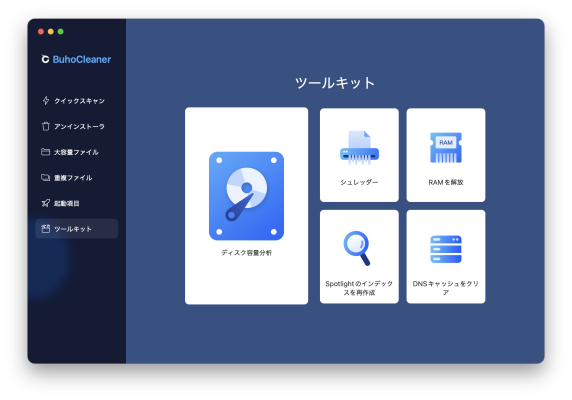Click Spotlight のインデックスを再作成 label
Image resolution: width=572 pixels, height=400 pixels.
pos(359,288)
